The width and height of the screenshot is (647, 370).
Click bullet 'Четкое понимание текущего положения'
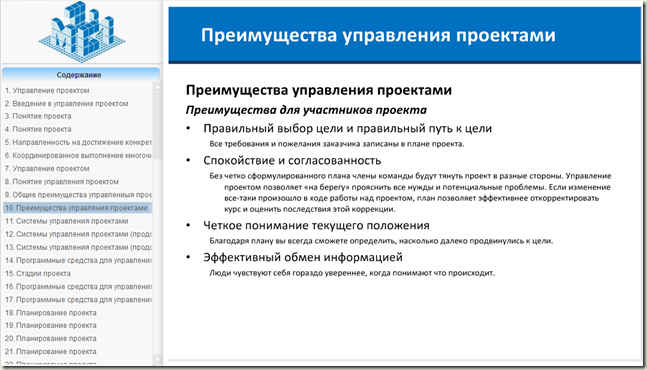coord(316,226)
